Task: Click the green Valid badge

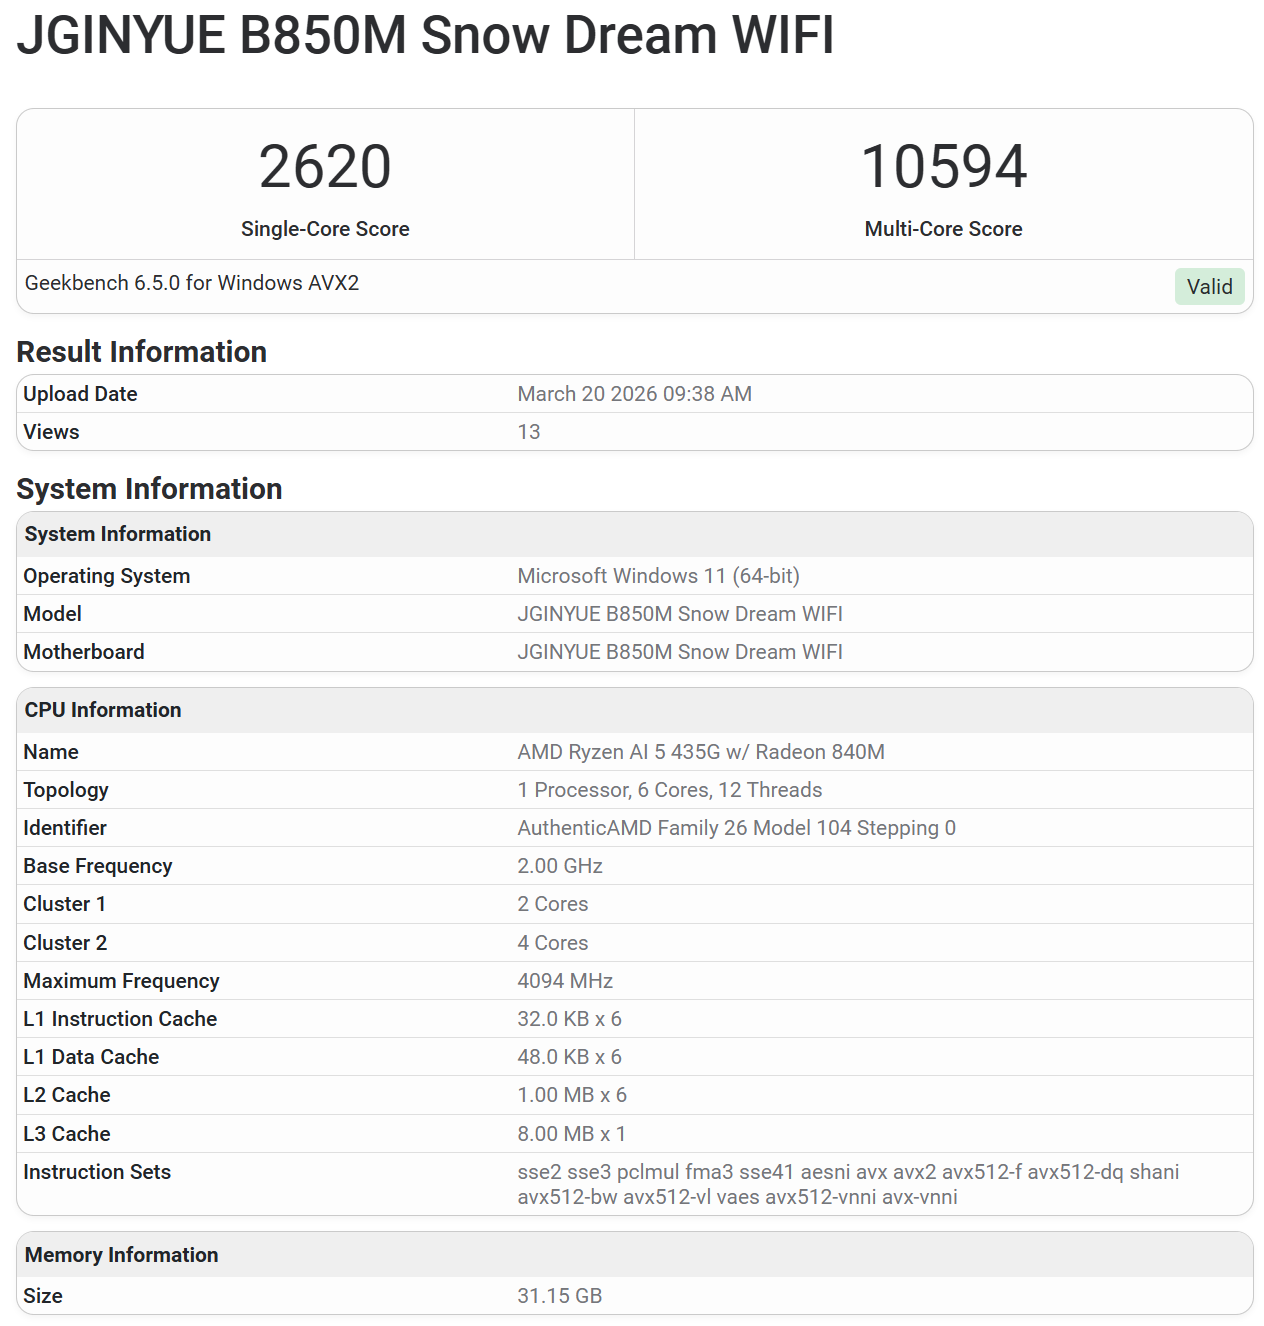Action: tap(1209, 287)
